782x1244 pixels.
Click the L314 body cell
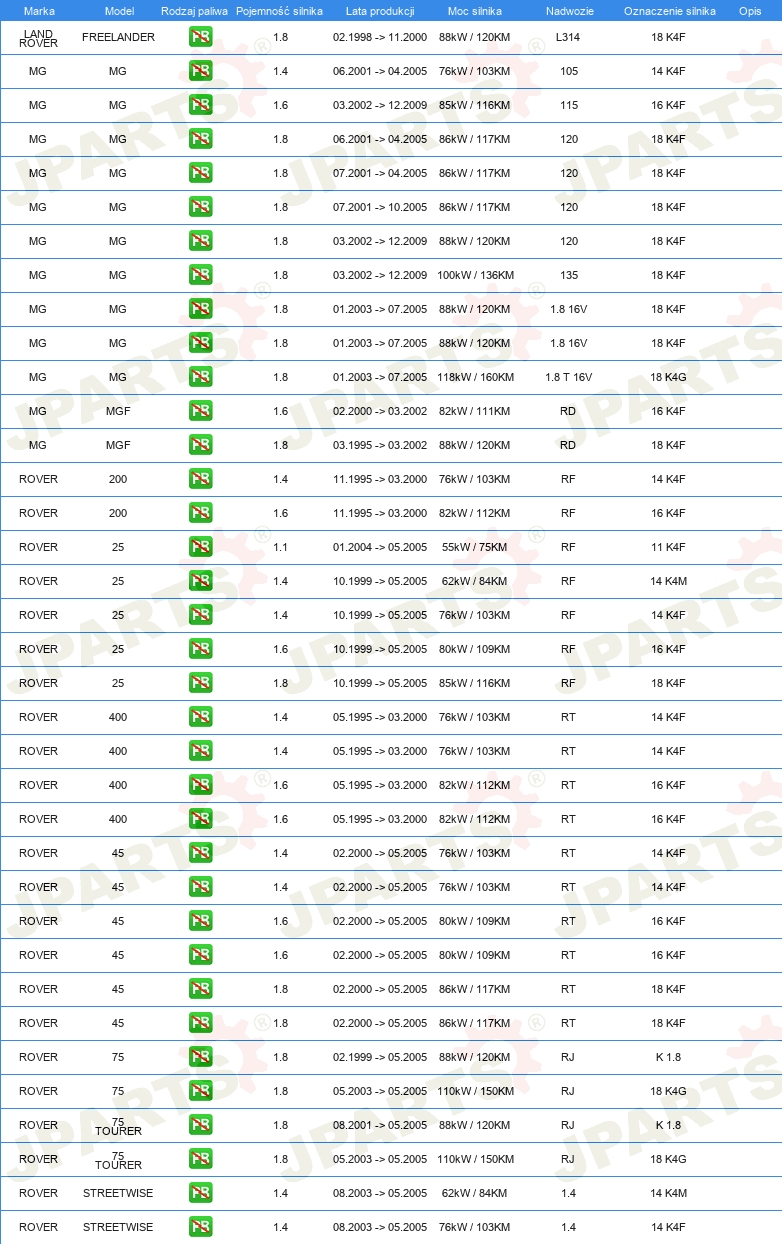568,37
